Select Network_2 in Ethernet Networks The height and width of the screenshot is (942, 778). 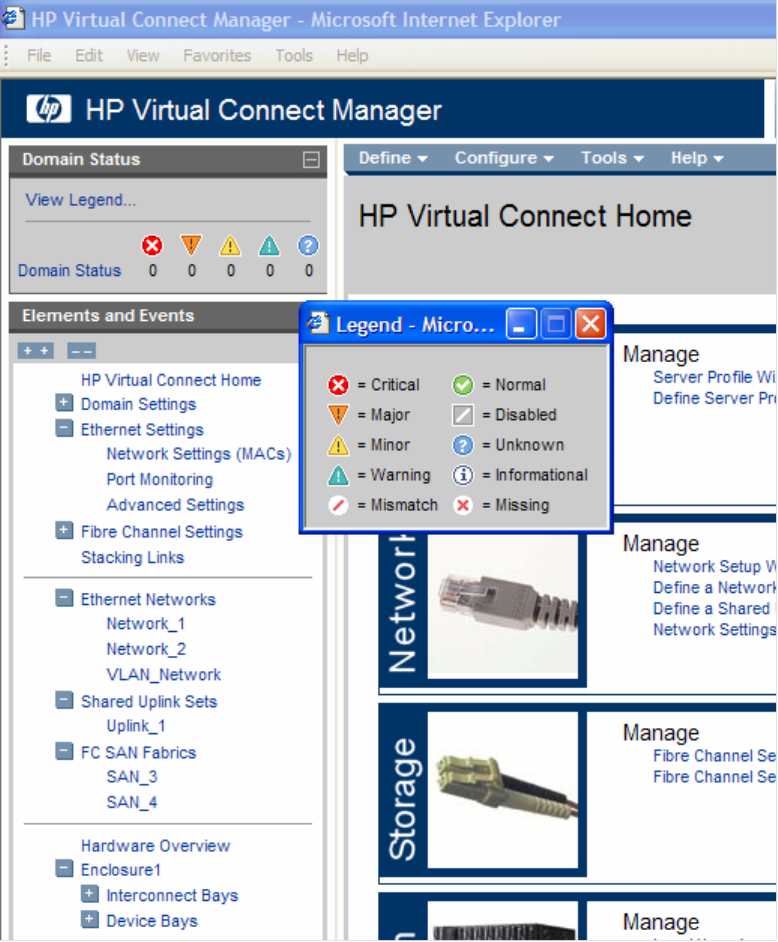pyautogui.click(x=146, y=649)
